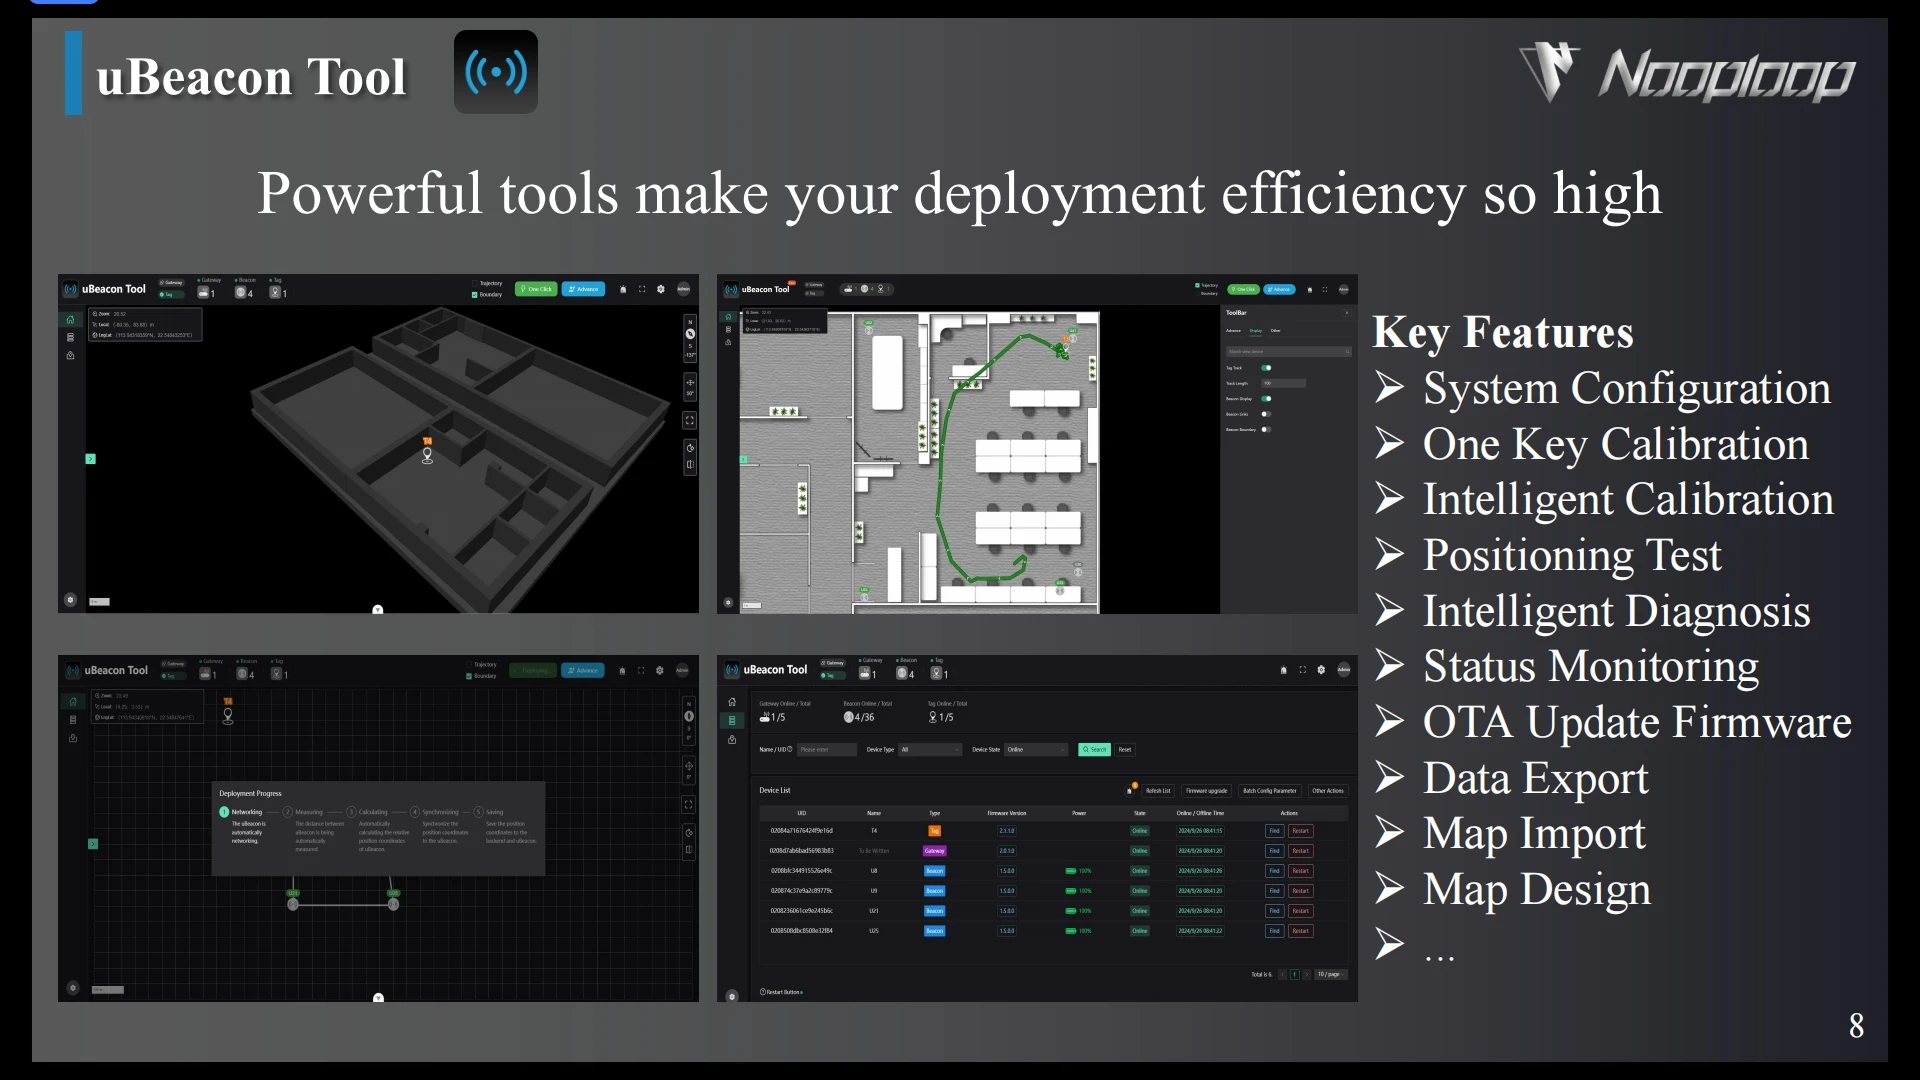Click fullscreen fit icon beside 3D building view
This screenshot has width=1920, height=1080.
[690, 421]
